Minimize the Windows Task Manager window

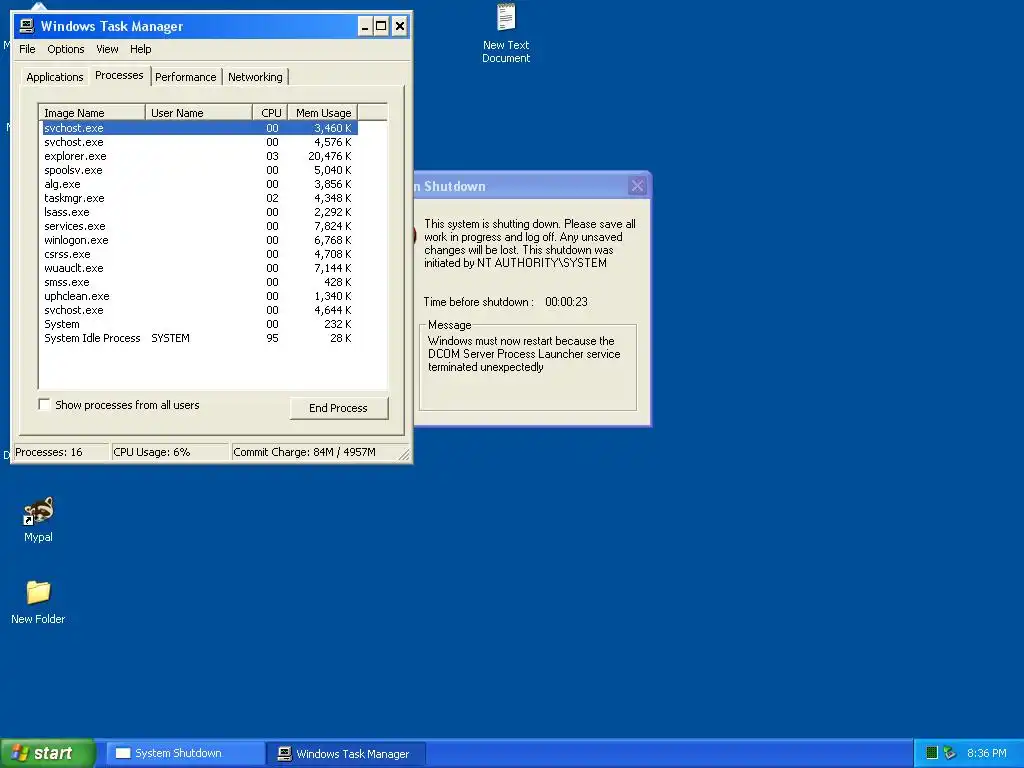365,26
